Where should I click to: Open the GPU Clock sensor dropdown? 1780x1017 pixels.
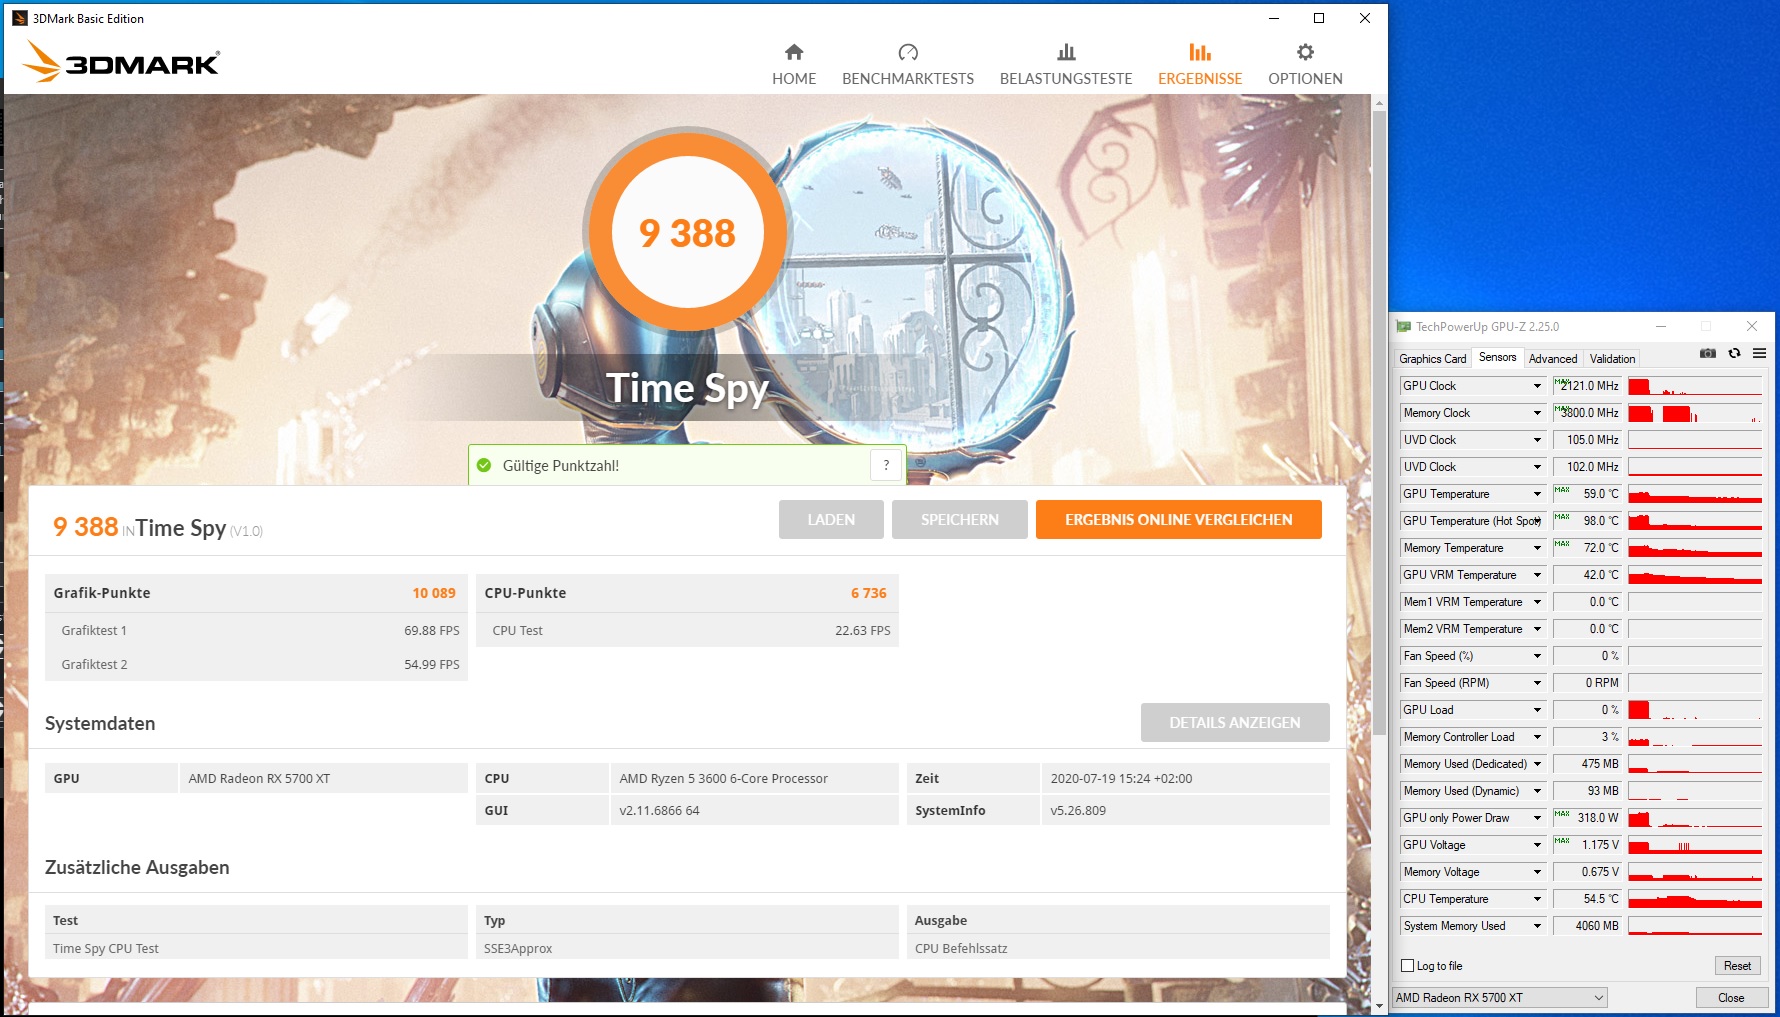(1537, 386)
